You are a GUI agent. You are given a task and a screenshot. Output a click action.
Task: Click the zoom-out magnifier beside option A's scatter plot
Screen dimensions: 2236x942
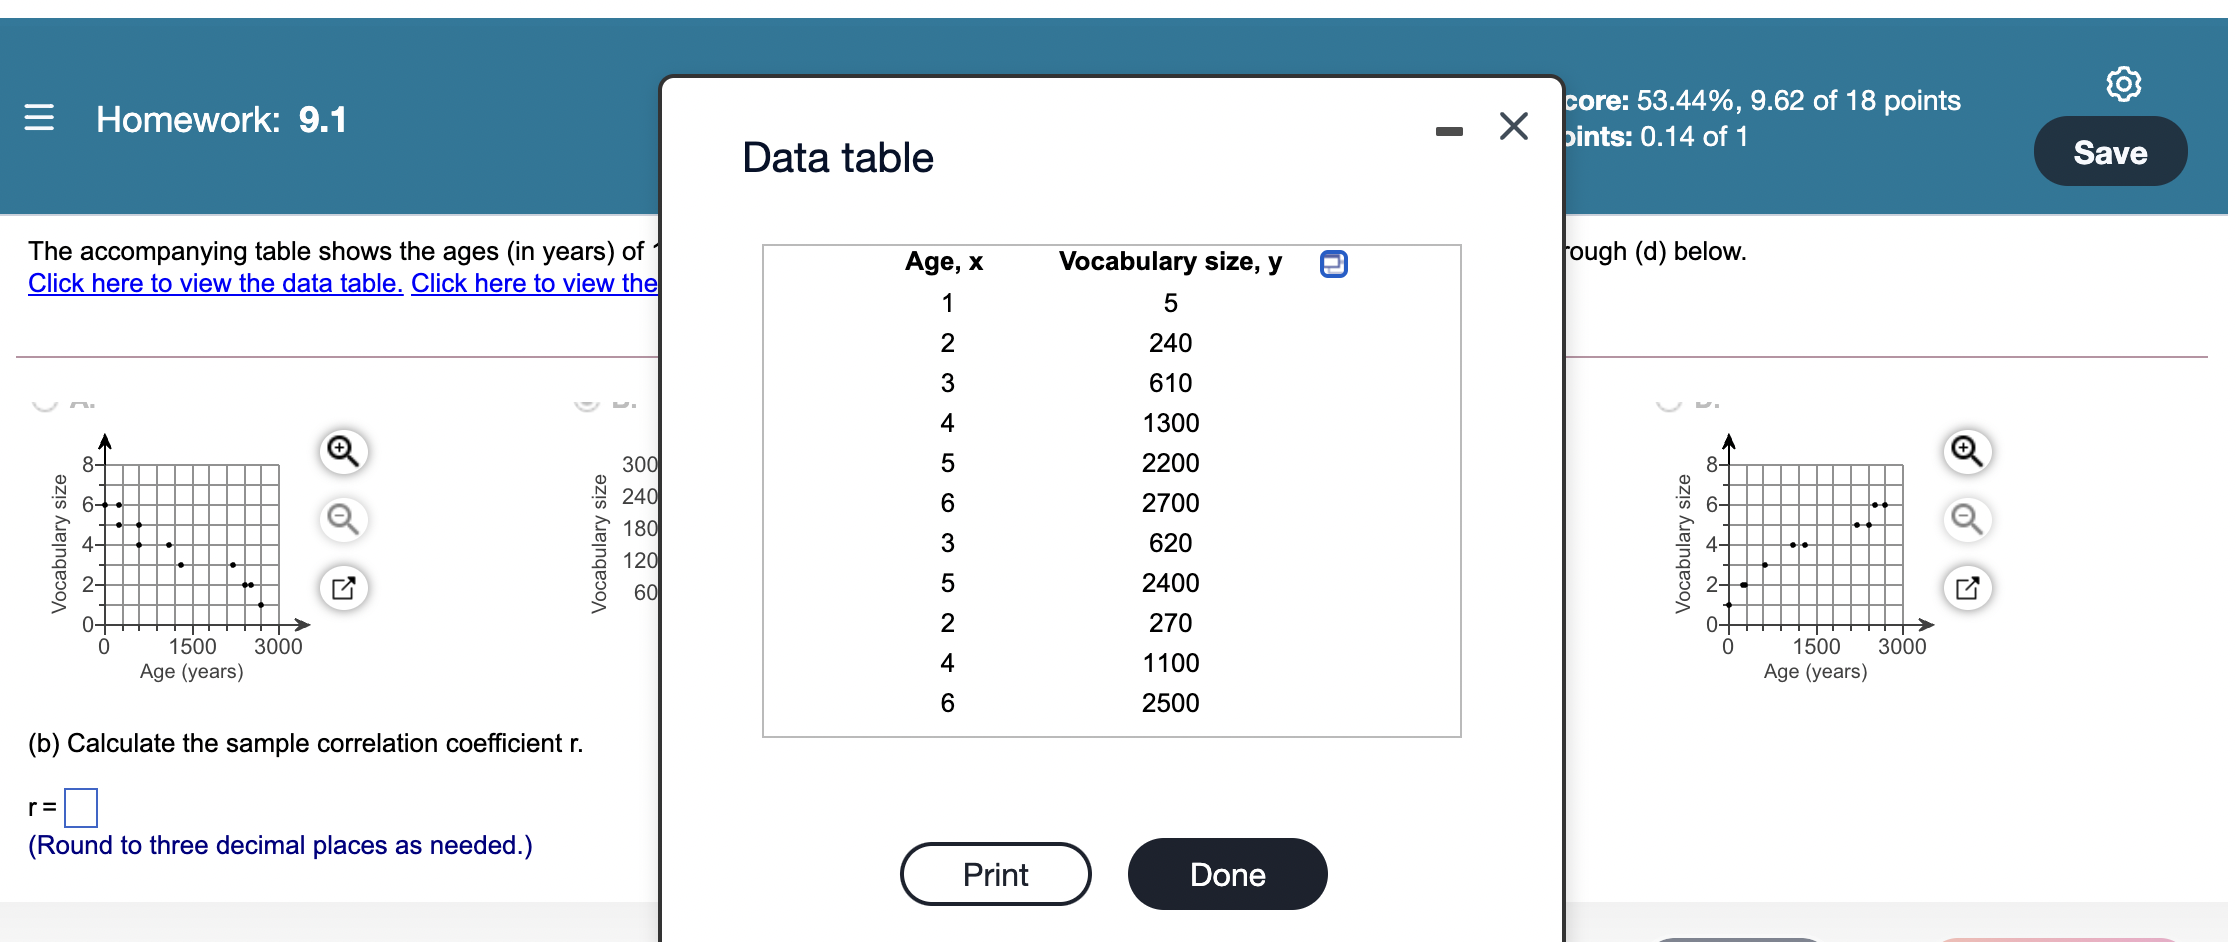343,519
